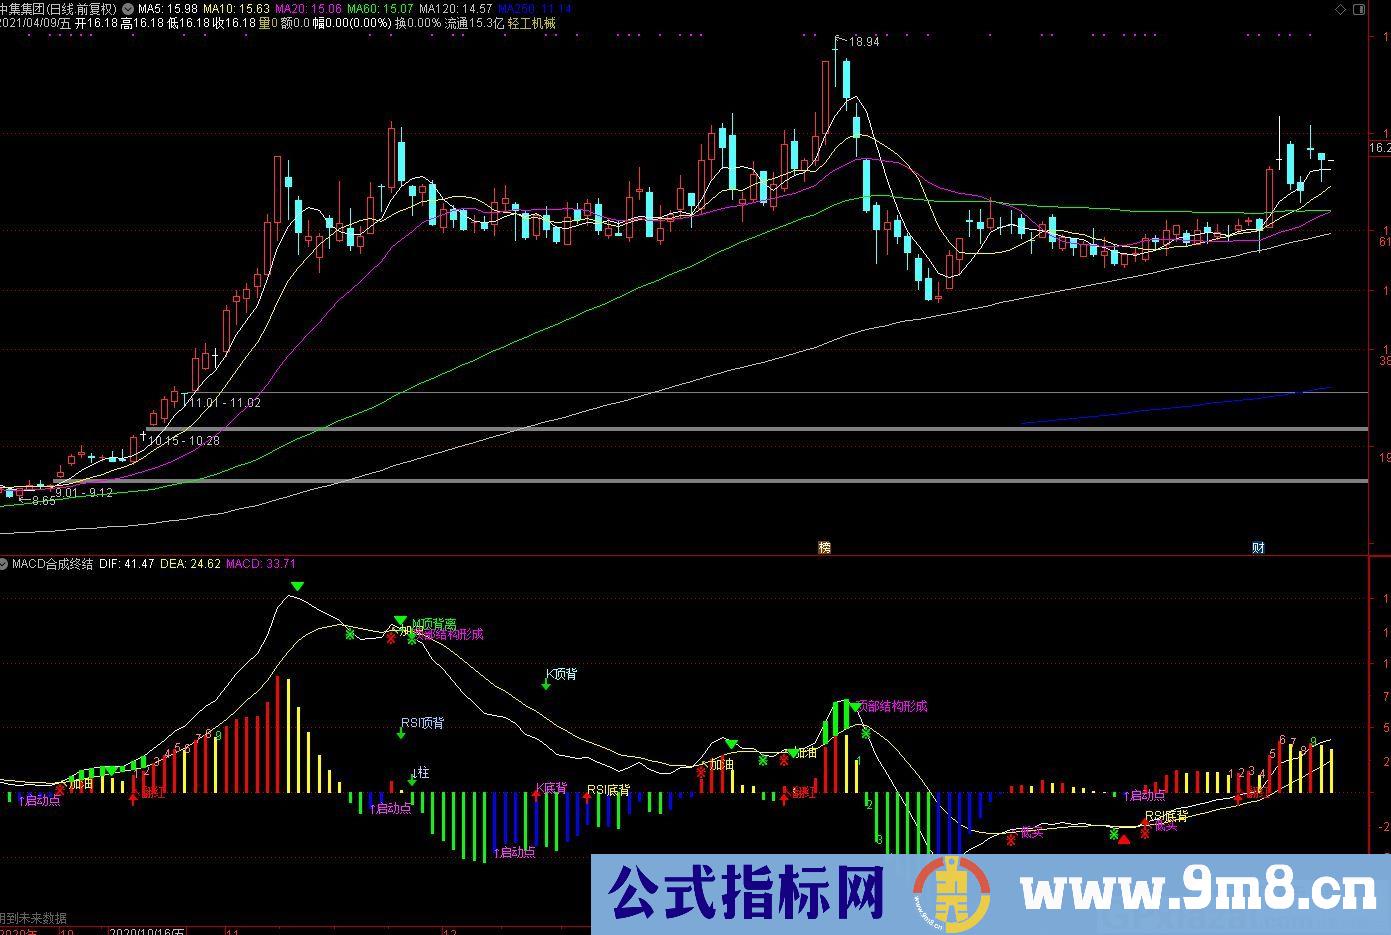Click the 11.01 - 11.02 gap label
Screen dimensions: 1391x935
tap(225, 402)
